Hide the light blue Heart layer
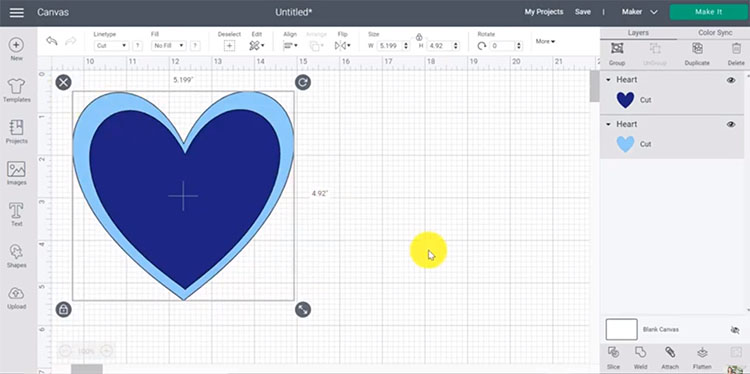This screenshot has height=374, width=750. click(x=731, y=124)
